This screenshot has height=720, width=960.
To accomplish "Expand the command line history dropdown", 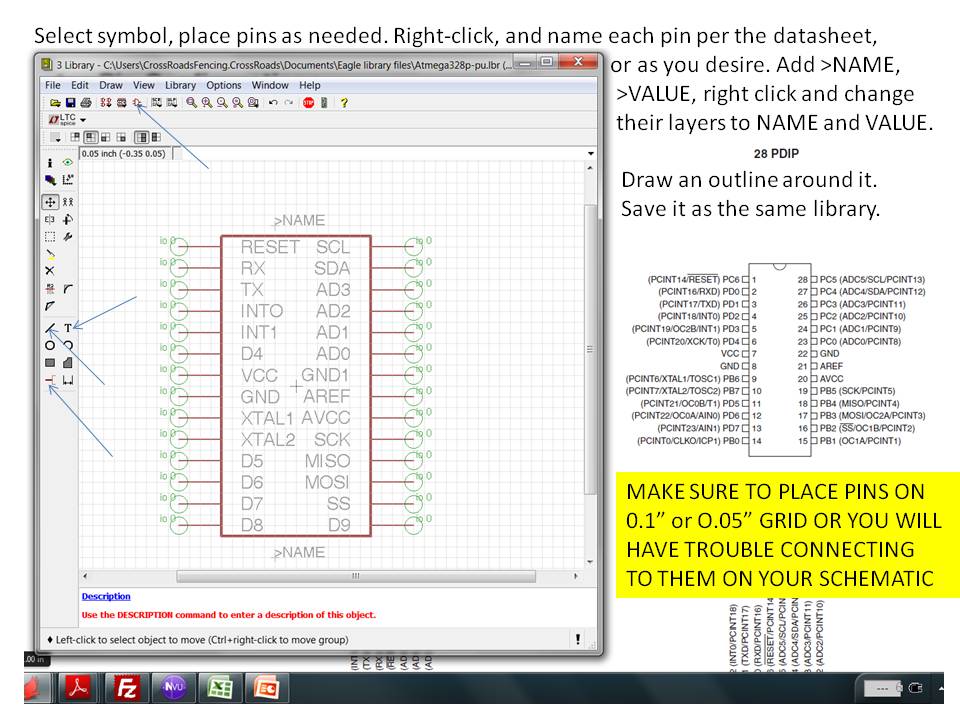I will point(590,154).
